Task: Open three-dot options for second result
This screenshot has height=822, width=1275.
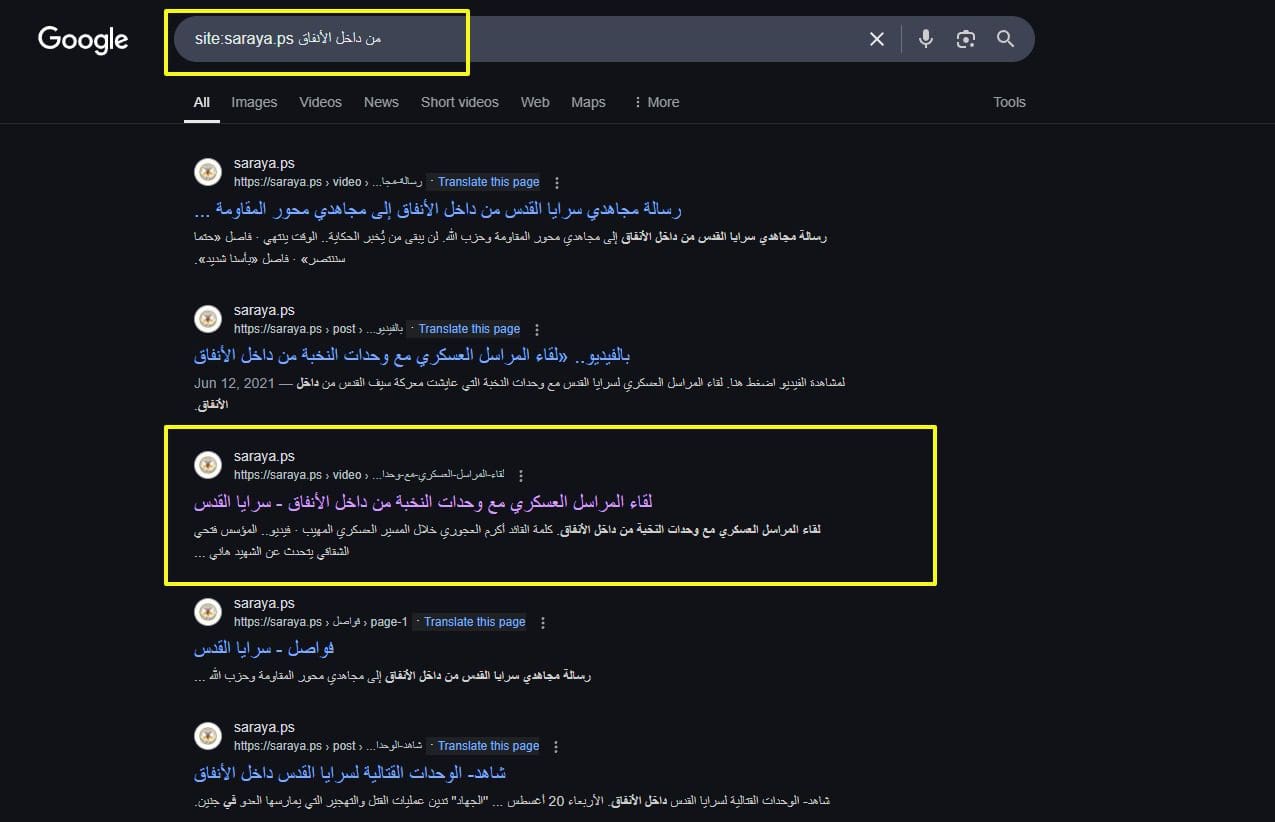Action: 537,330
